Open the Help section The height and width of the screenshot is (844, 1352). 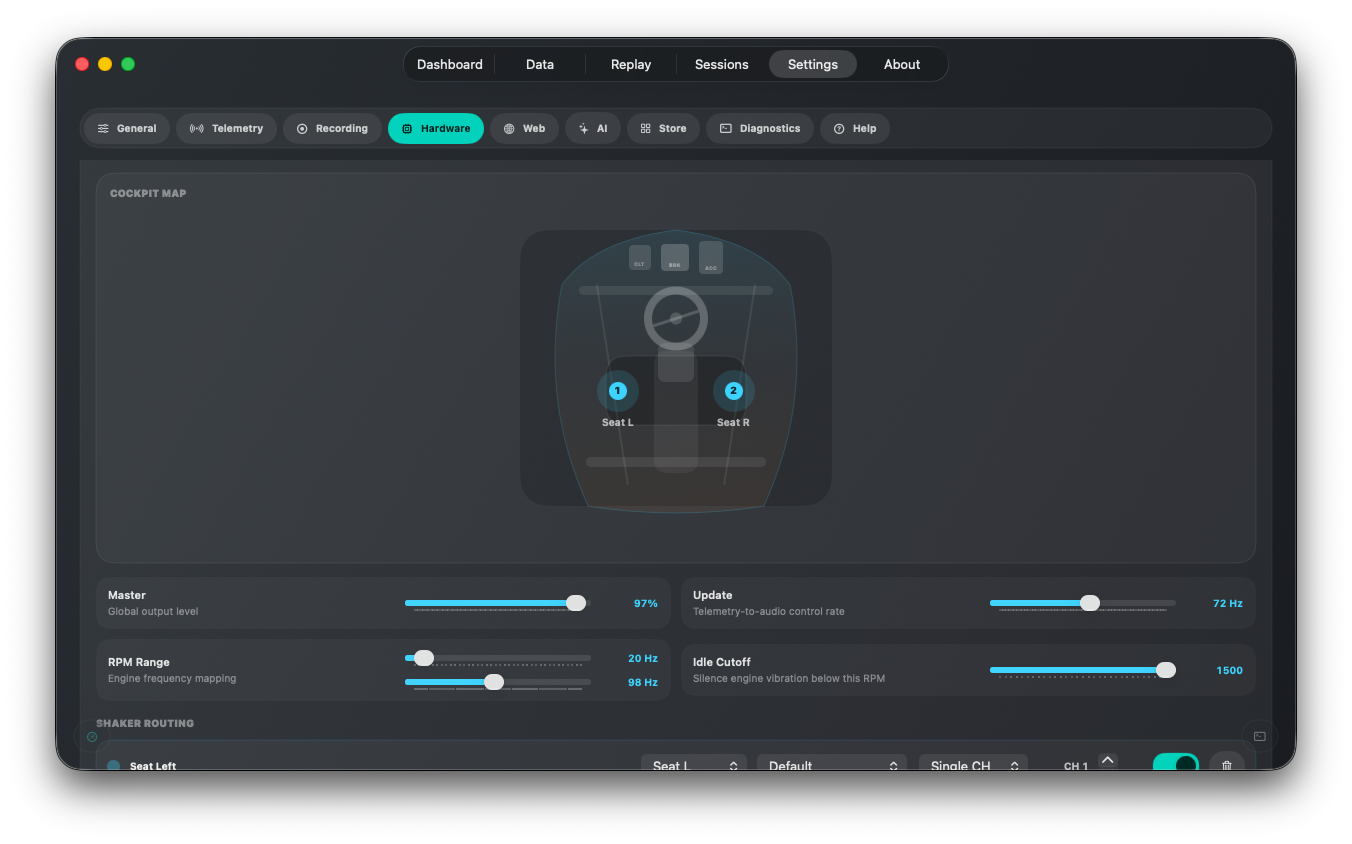pyautogui.click(x=855, y=128)
